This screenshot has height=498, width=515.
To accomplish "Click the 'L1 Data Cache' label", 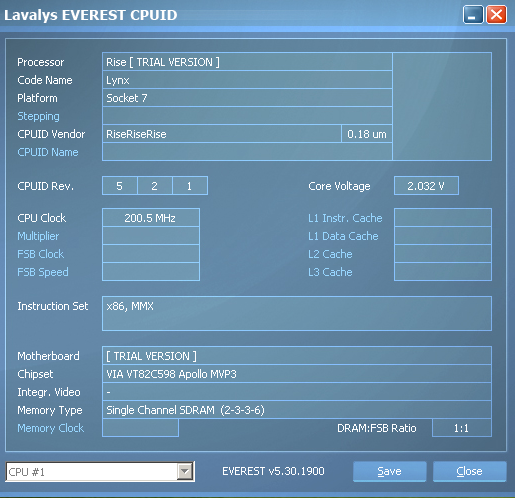I will point(343,236).
